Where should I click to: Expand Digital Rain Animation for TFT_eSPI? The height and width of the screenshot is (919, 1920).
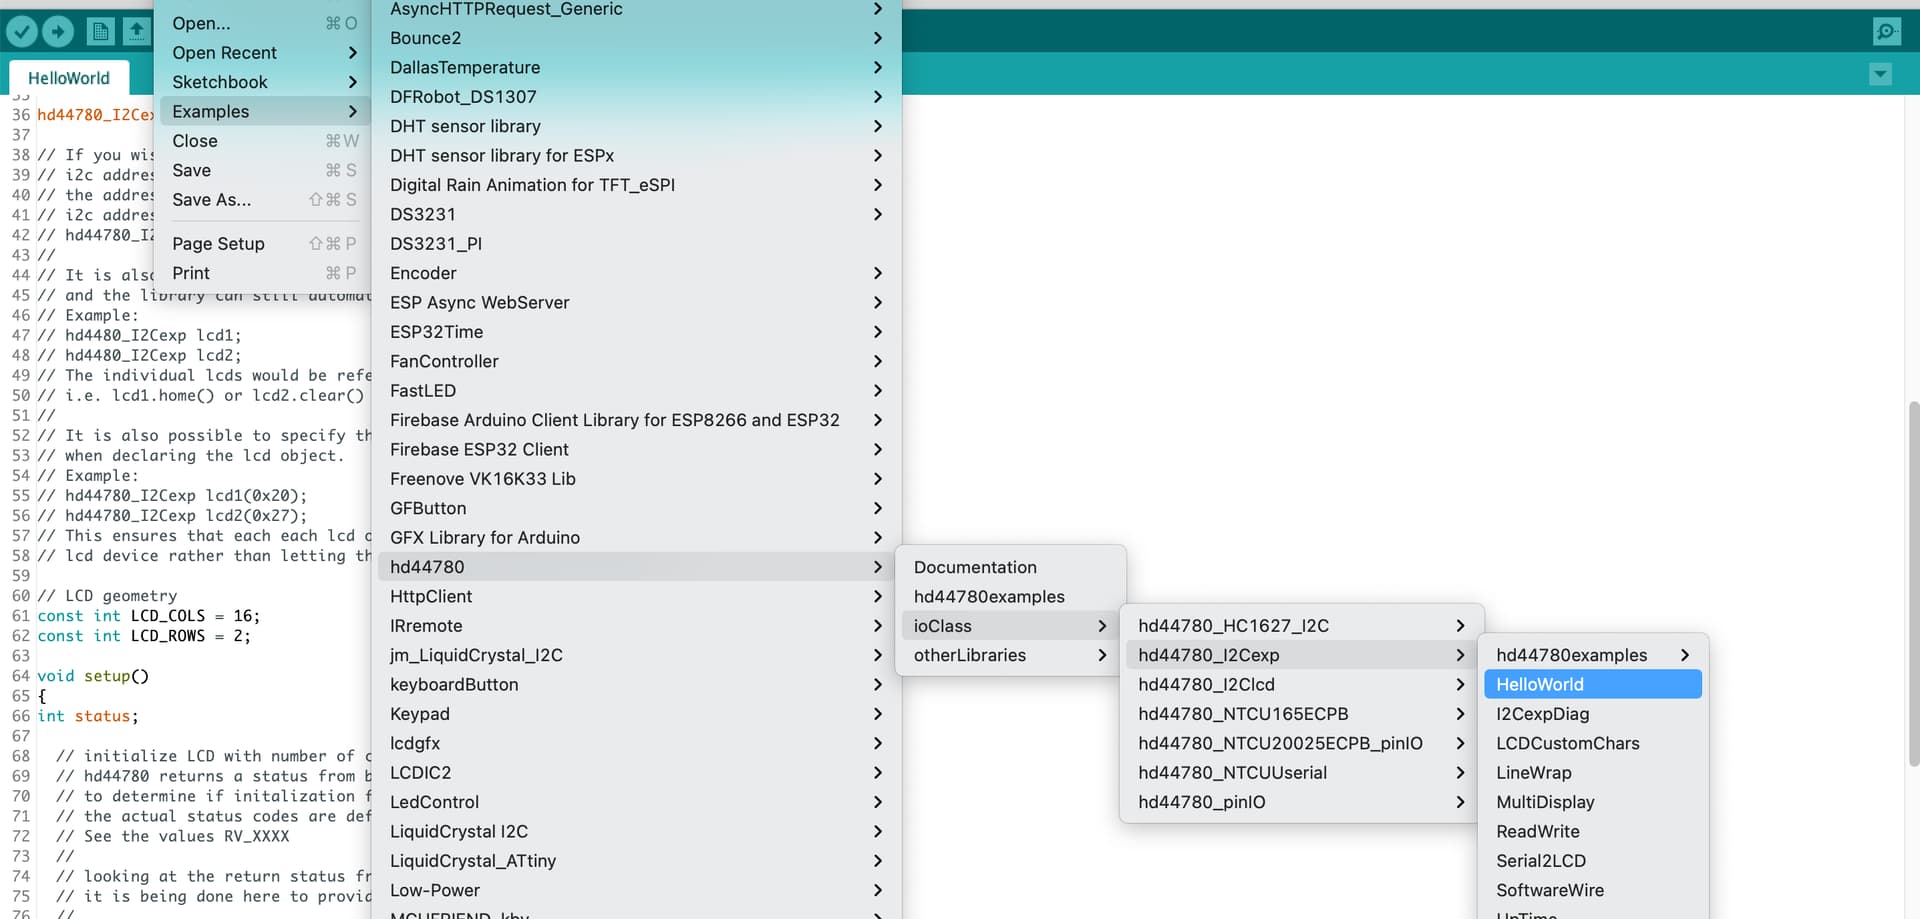(636, 185)
